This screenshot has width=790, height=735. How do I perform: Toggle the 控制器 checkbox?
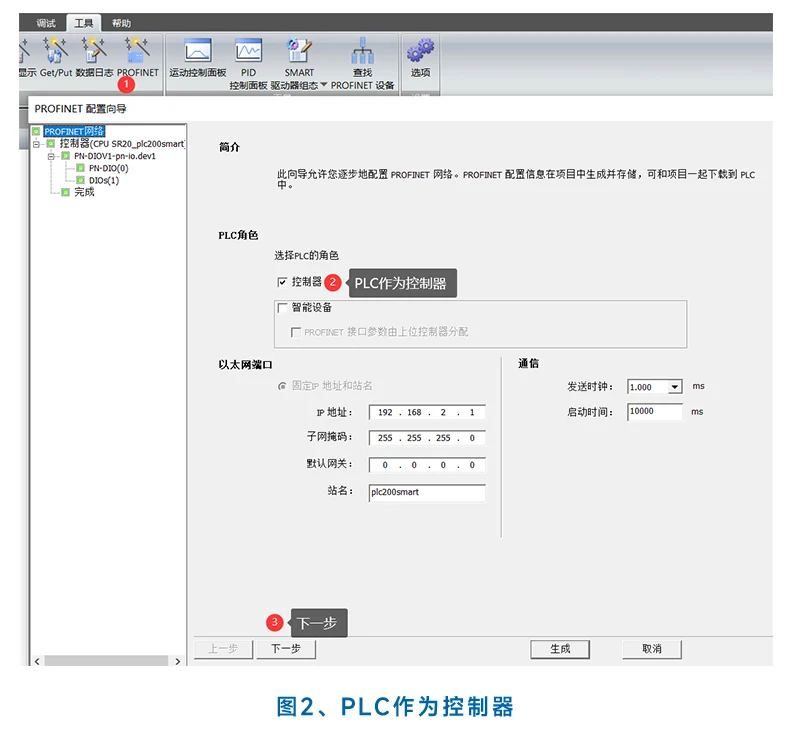click(x=282, y=282)
